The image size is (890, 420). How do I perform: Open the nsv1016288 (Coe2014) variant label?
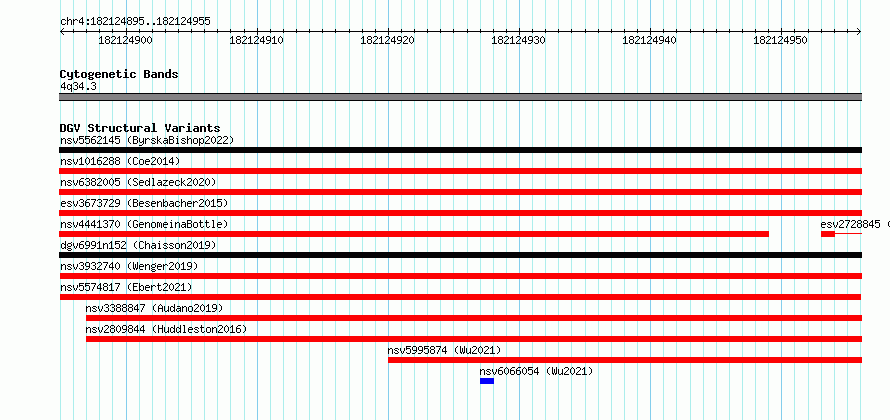[120, 161]
